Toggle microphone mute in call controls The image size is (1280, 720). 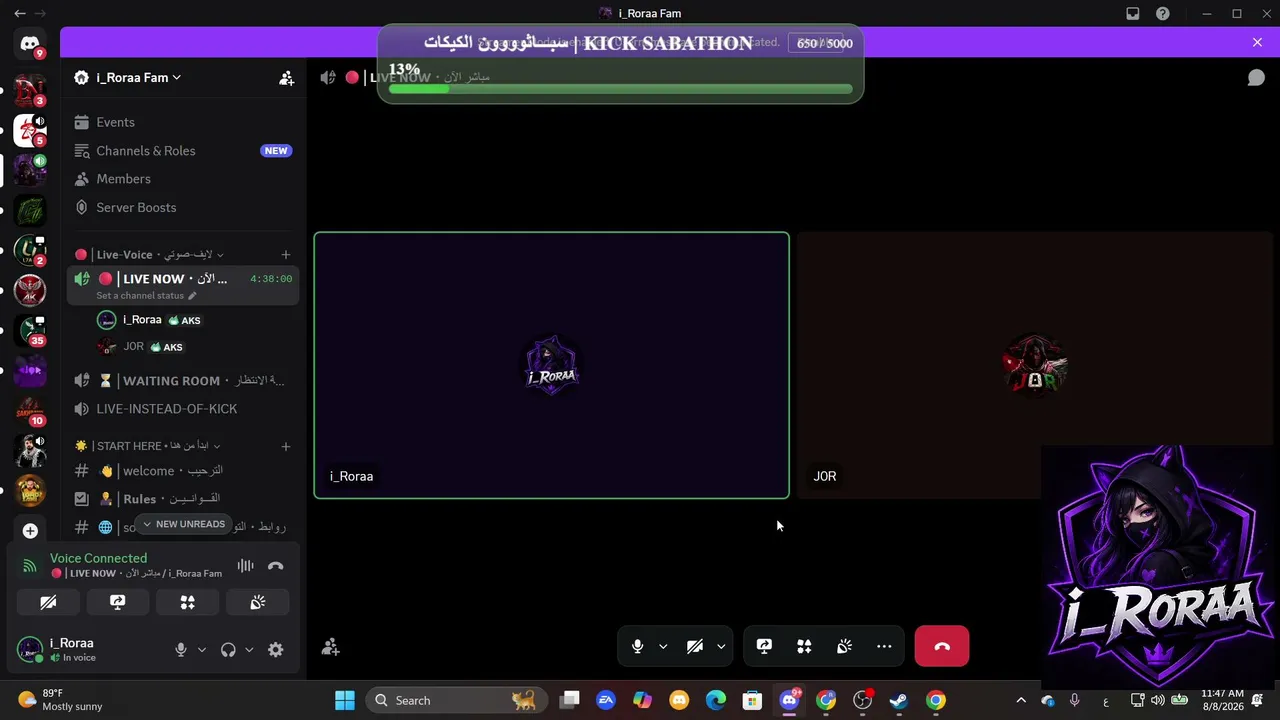[x=637, y=647]
